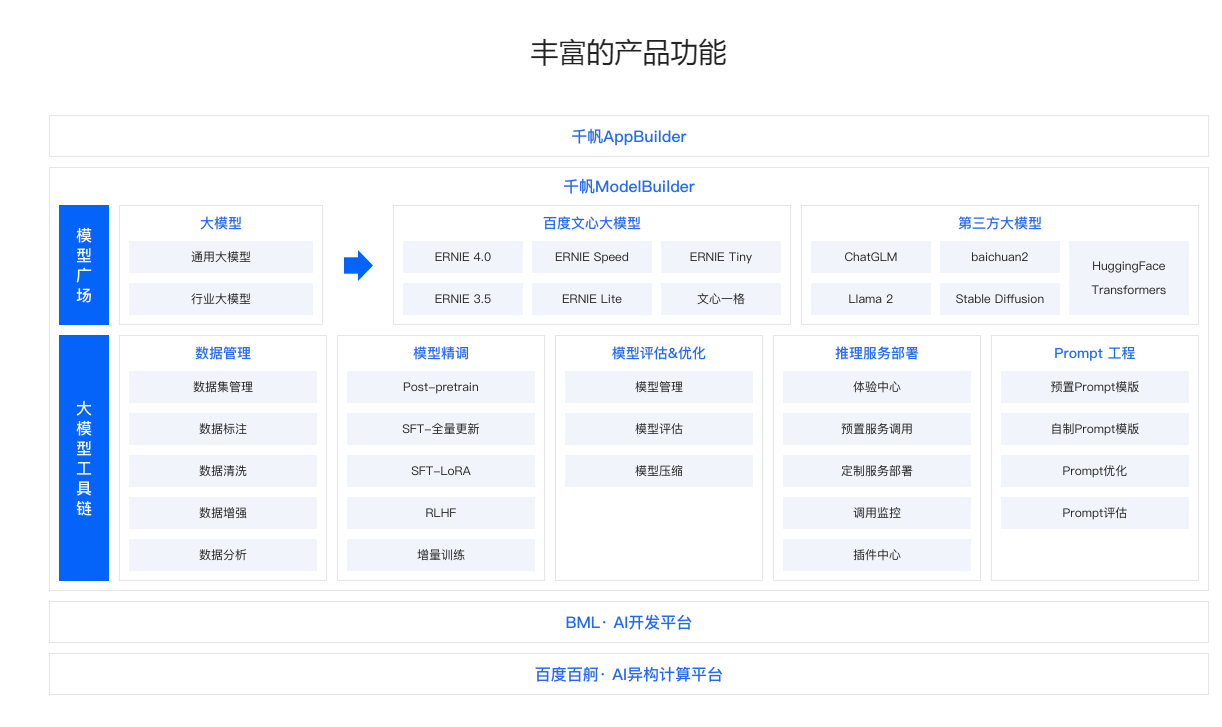
Task: Select ERNIE Speed model
Action: point(592,257)
